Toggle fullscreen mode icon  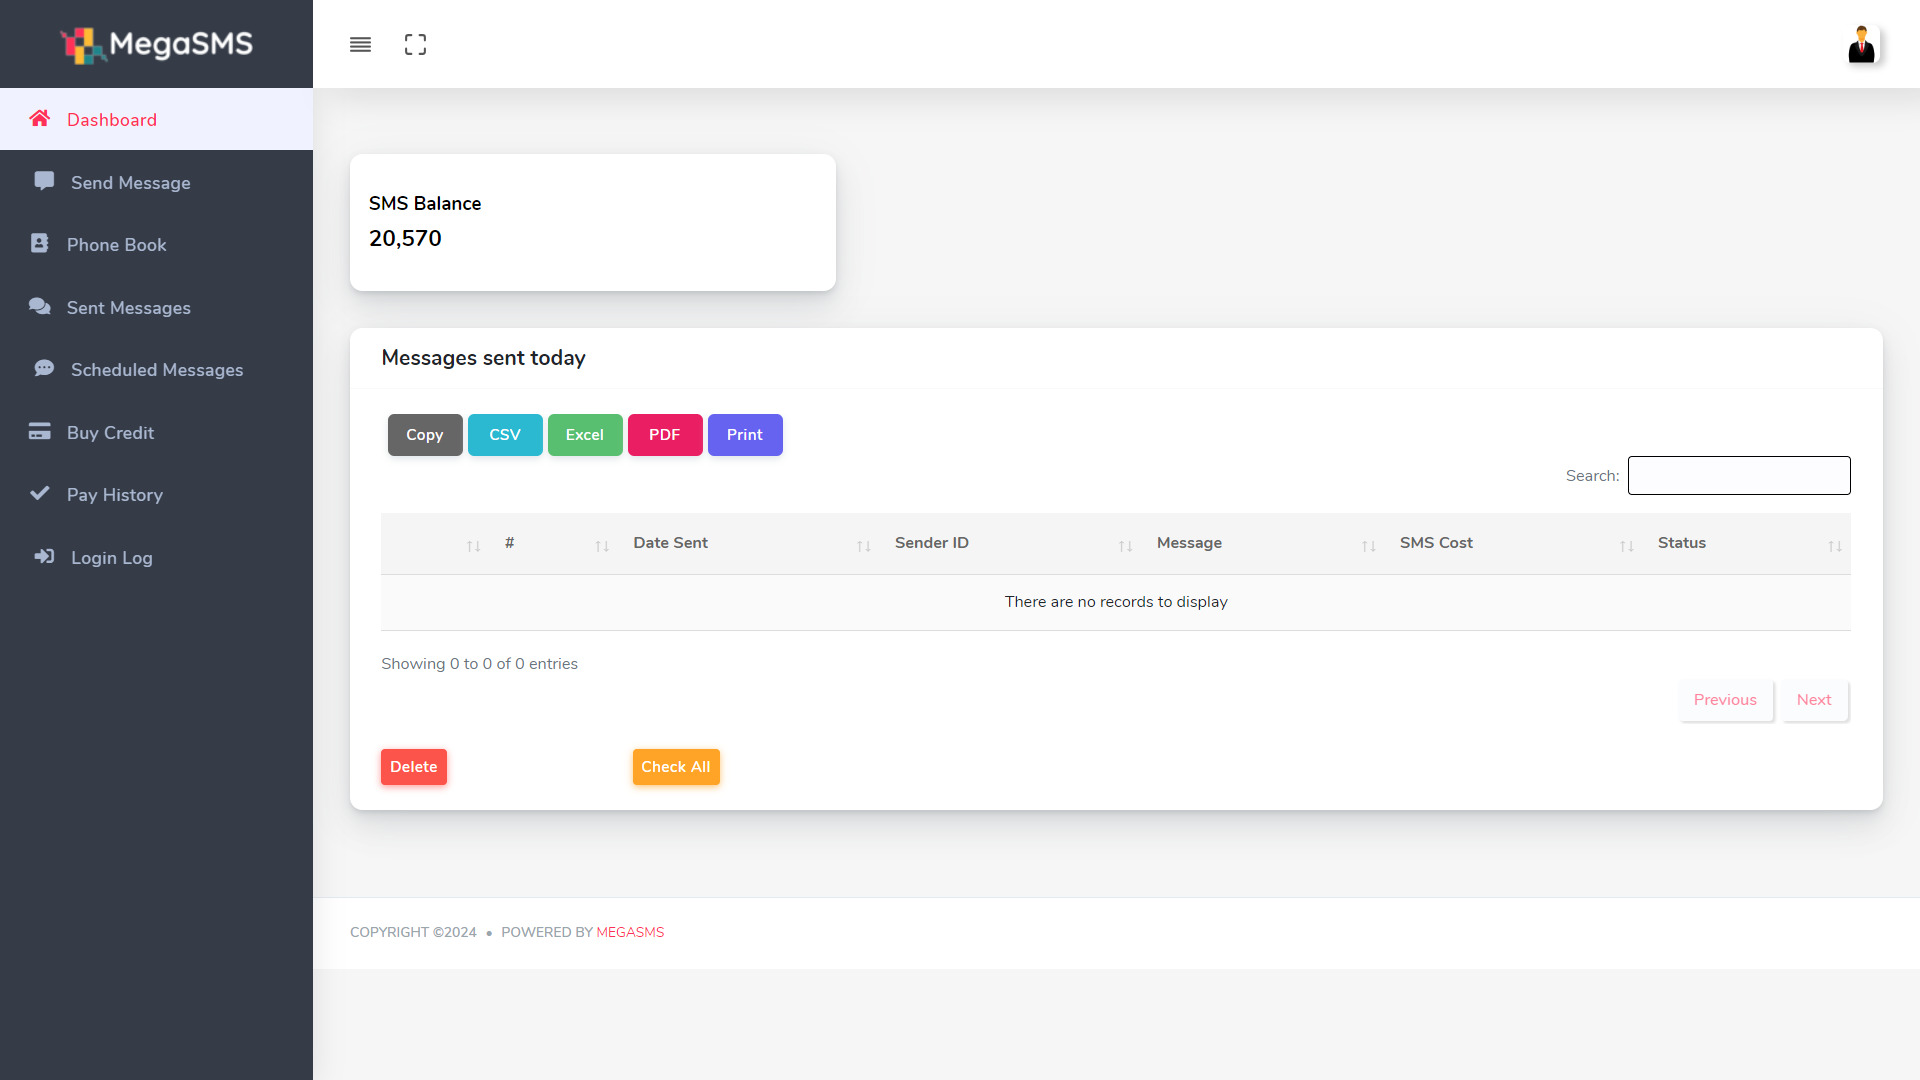pyautogui.click(x=415, y=44)
